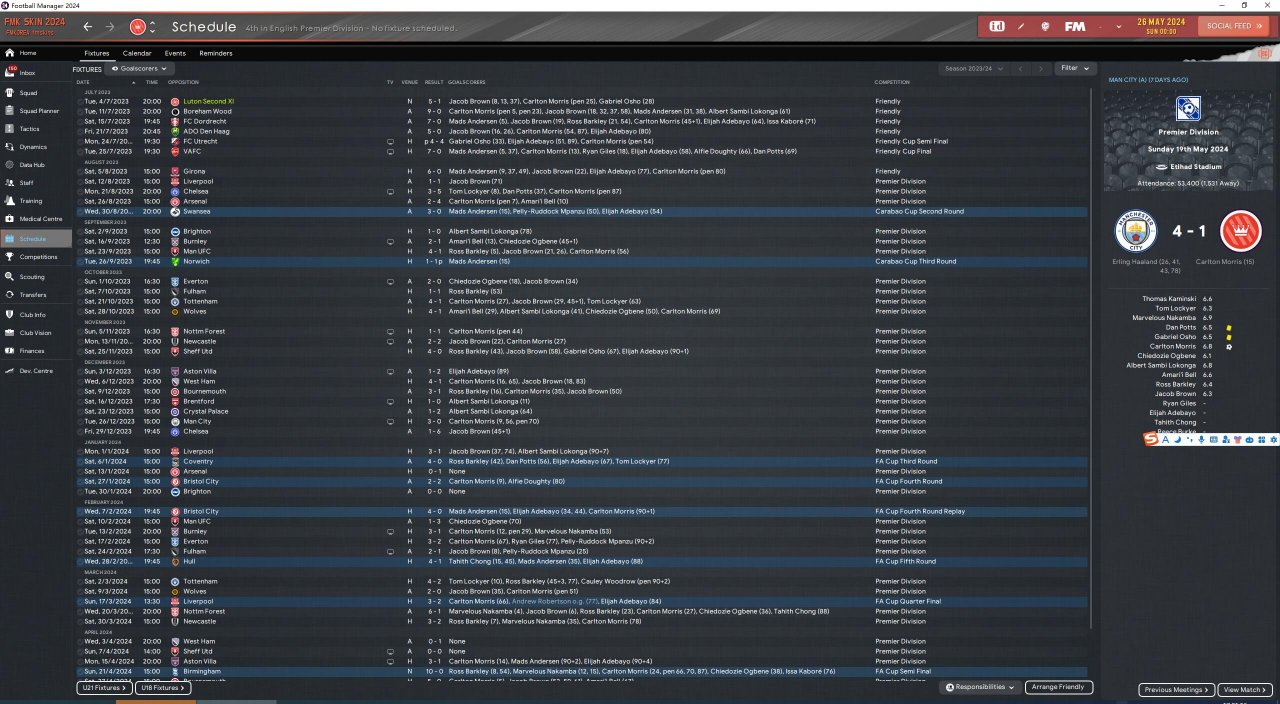Go to the next season arrow
The width and height of the screenshot is (1280, 704).
[1041, 69]
